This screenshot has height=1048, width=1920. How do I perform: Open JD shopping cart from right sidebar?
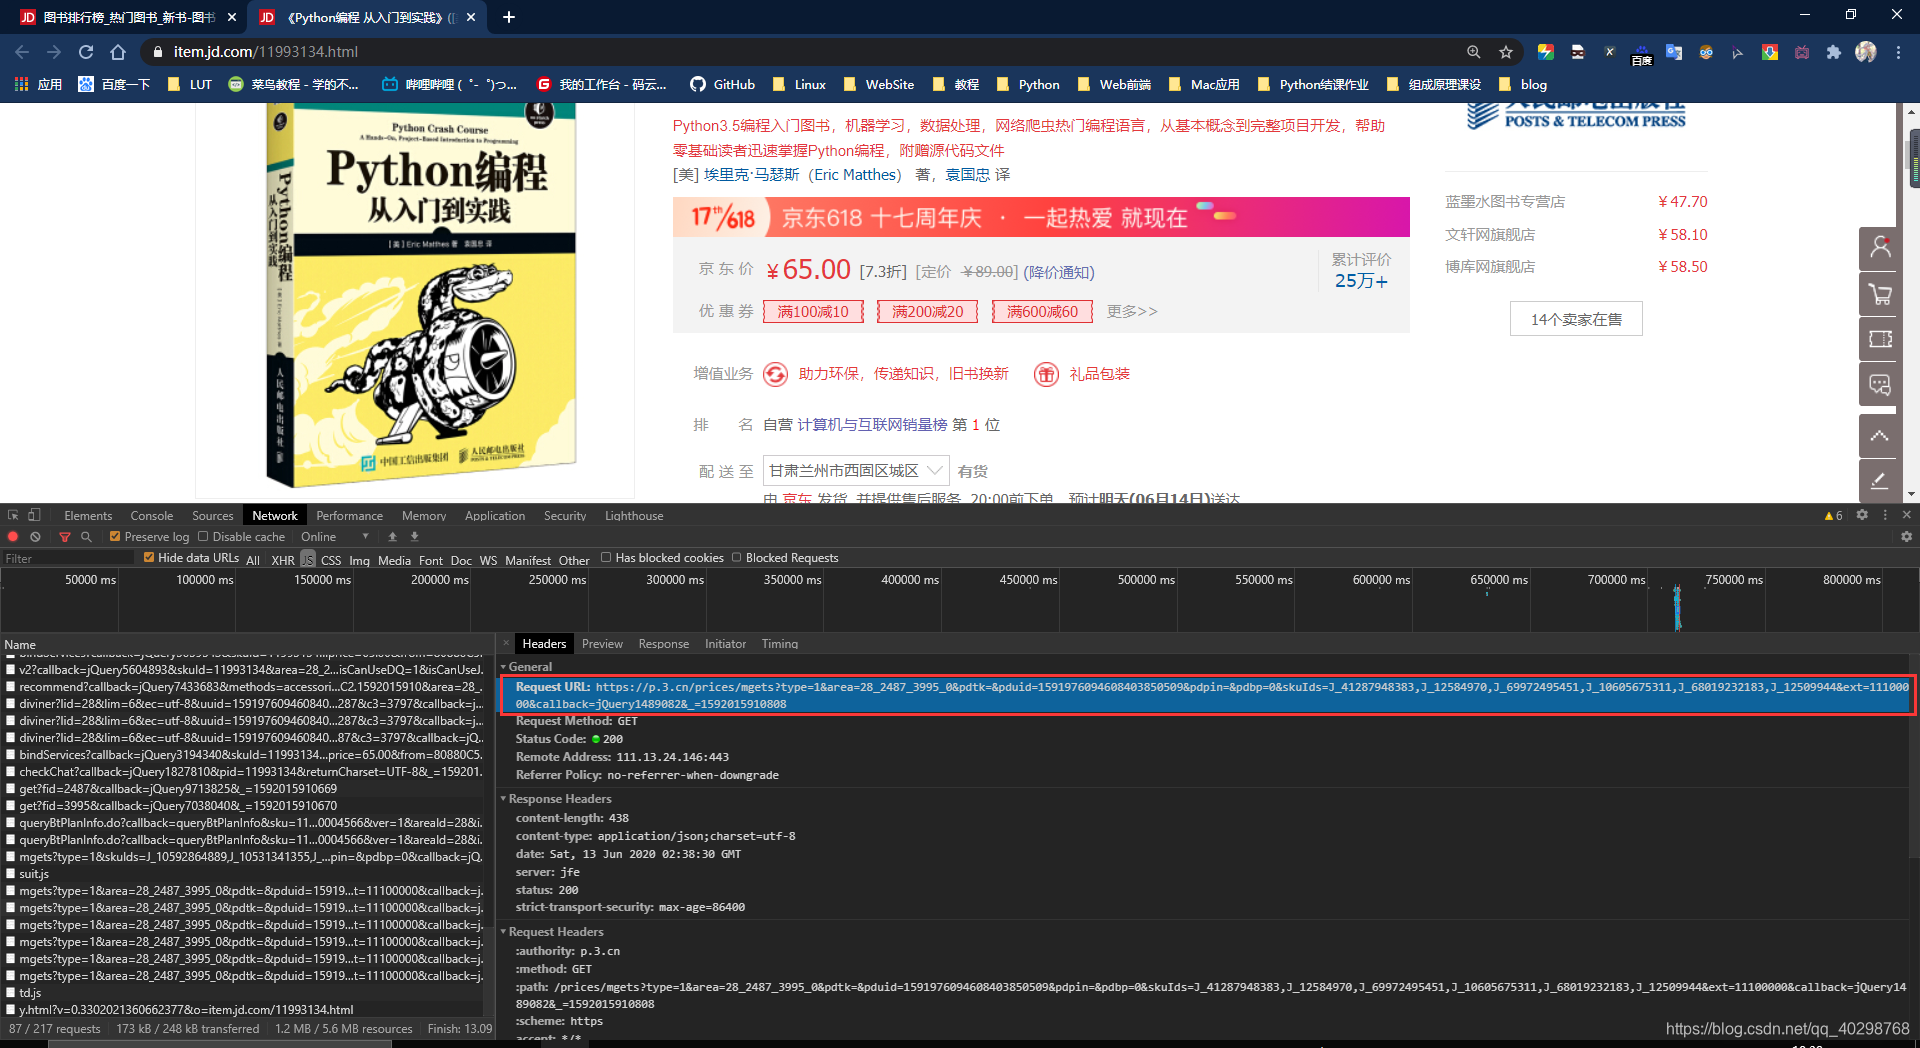[1880, 294]
